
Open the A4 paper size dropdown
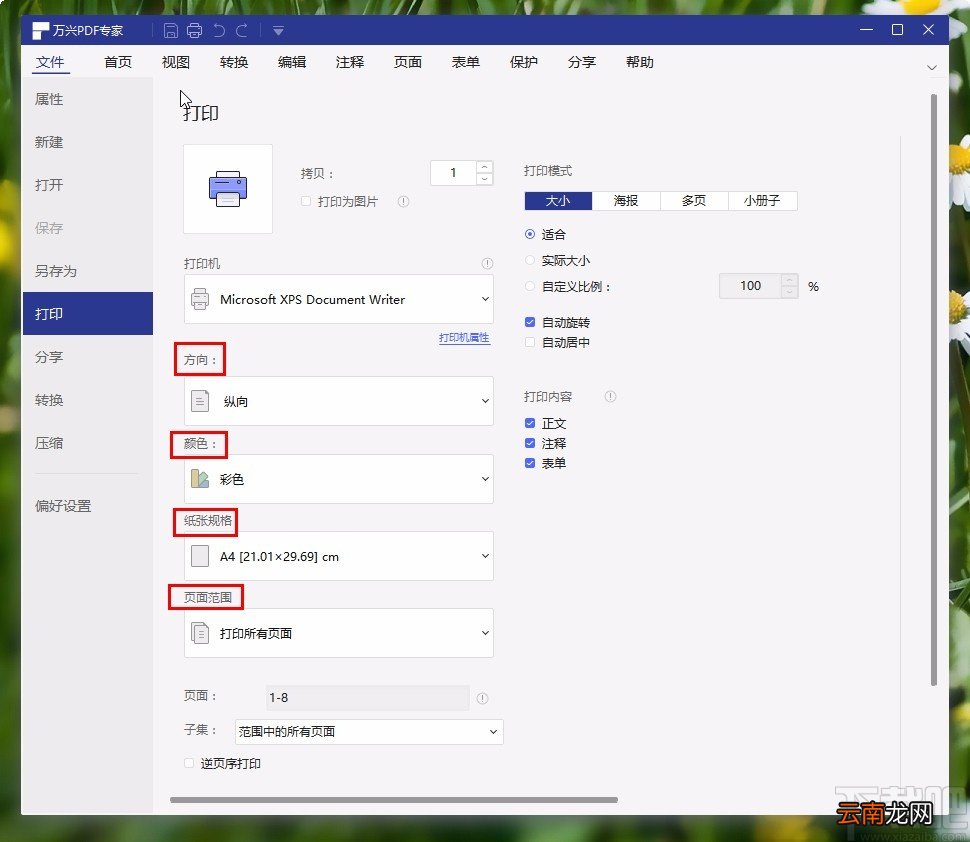point(338,556)
